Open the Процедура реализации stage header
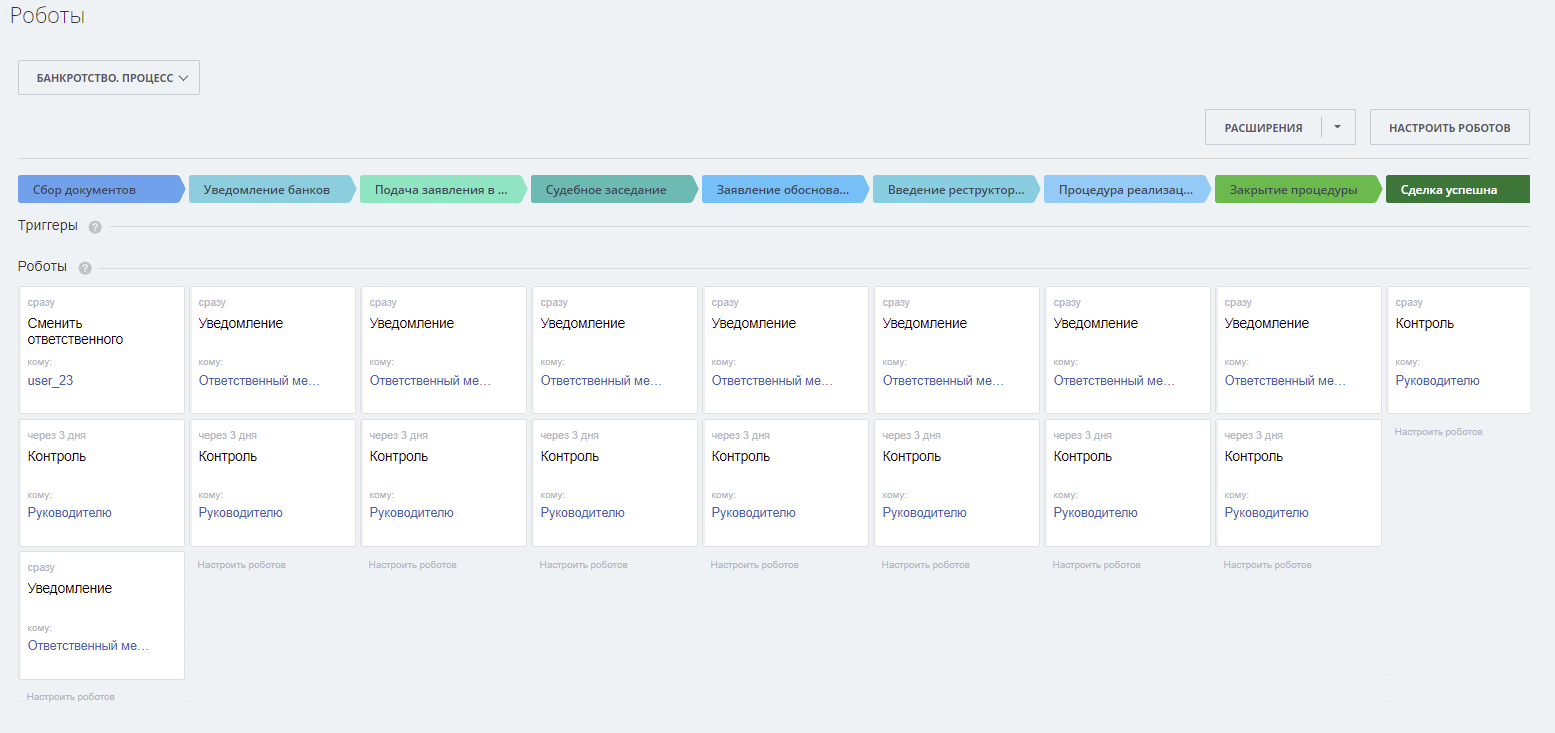Viewport: 1555px width, 733px height. [x=1124, y=189]
